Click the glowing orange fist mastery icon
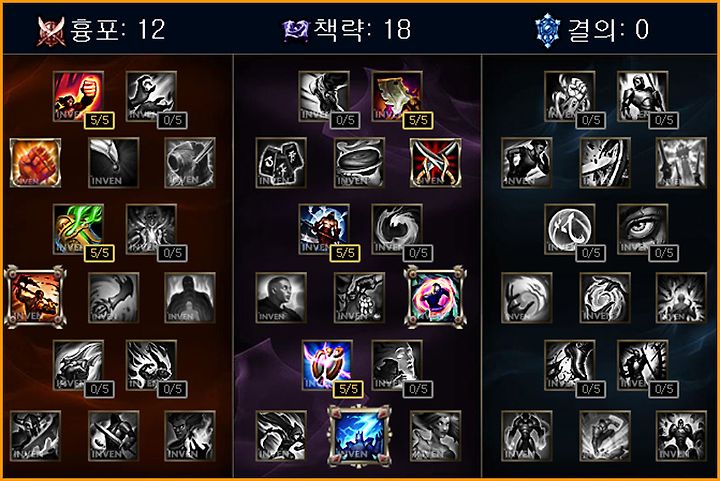The width and height of the screenshot is (720, 481). pos(35,162)
